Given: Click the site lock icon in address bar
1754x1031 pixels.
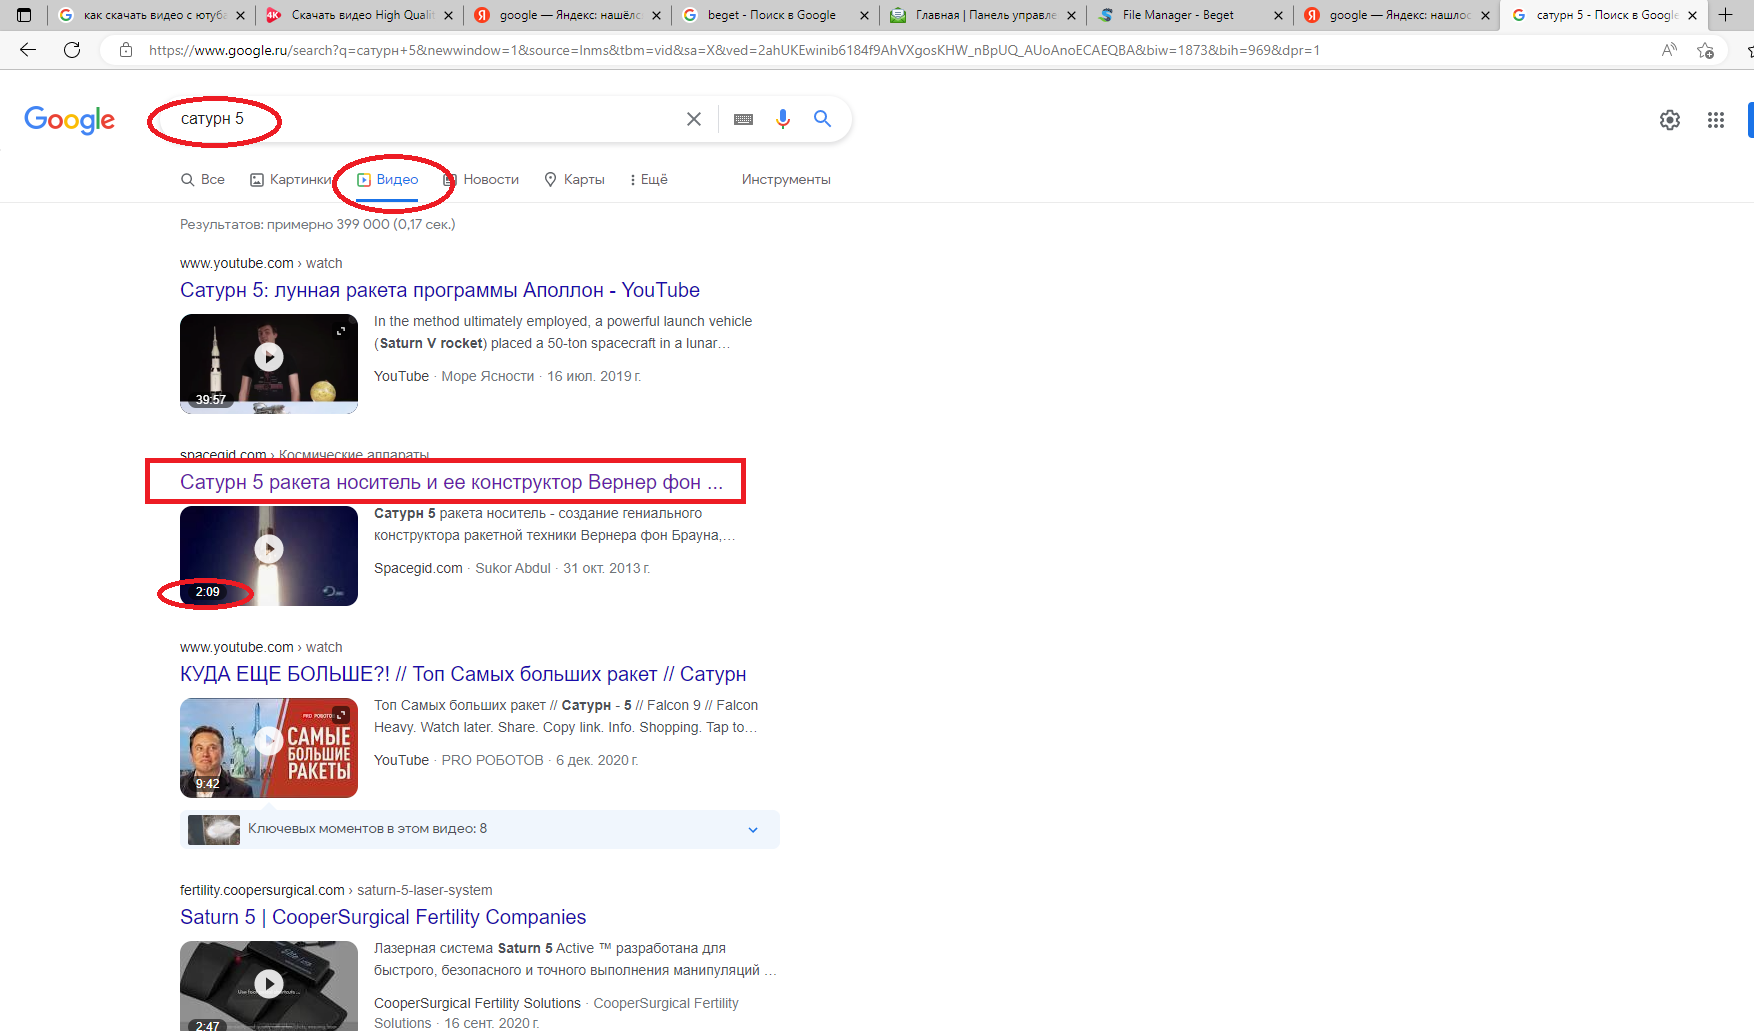Looking at the screenshot, I should coord(126,50).
